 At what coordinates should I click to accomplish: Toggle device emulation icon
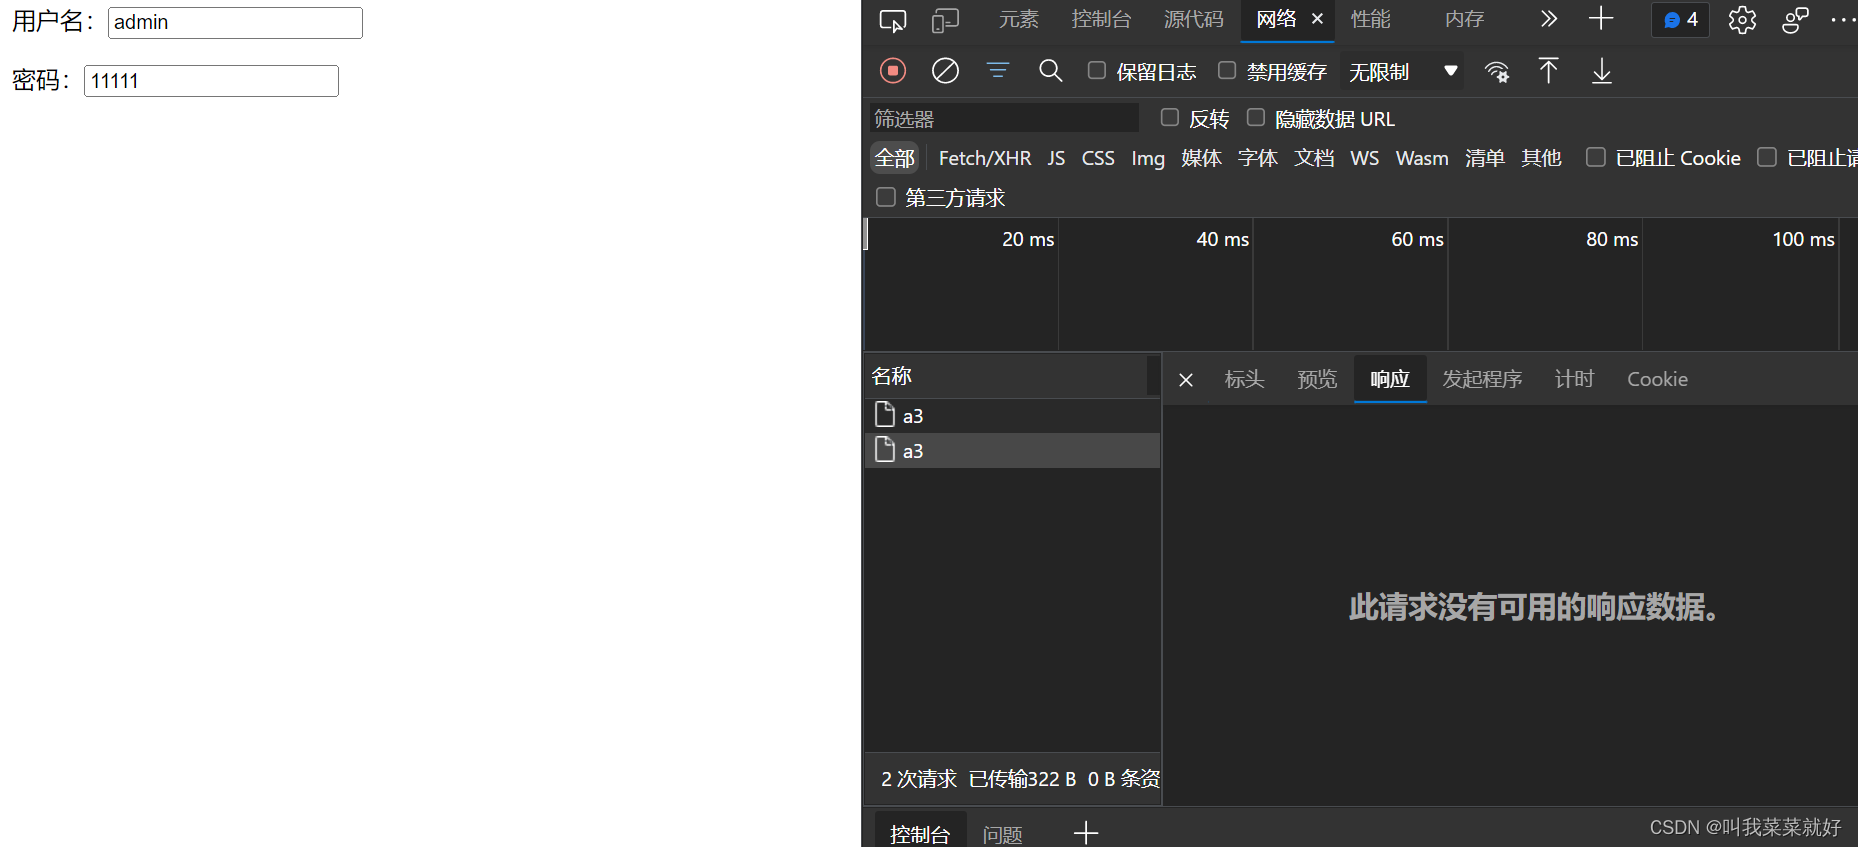945,20
